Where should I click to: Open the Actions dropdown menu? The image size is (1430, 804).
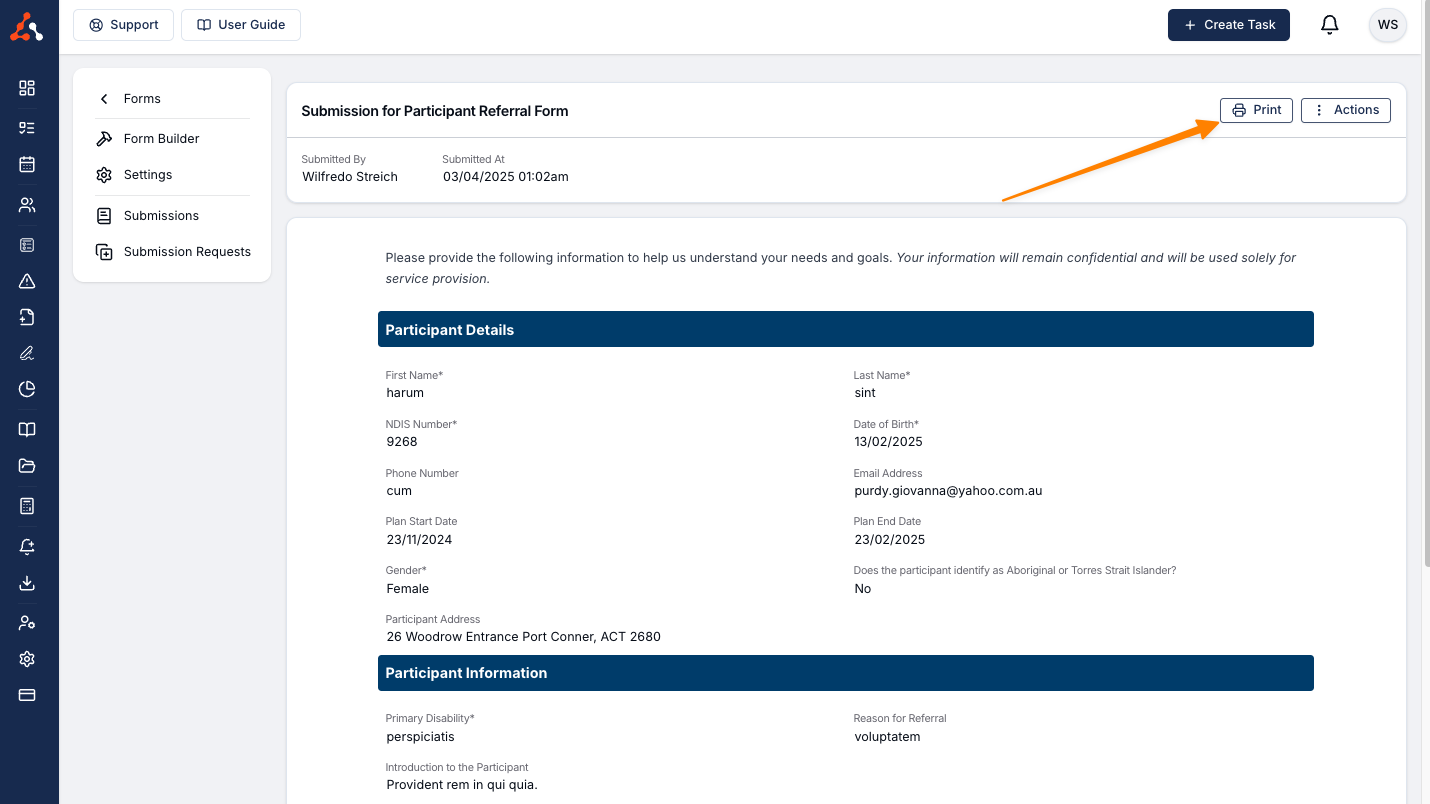(x=1345, y=110)
